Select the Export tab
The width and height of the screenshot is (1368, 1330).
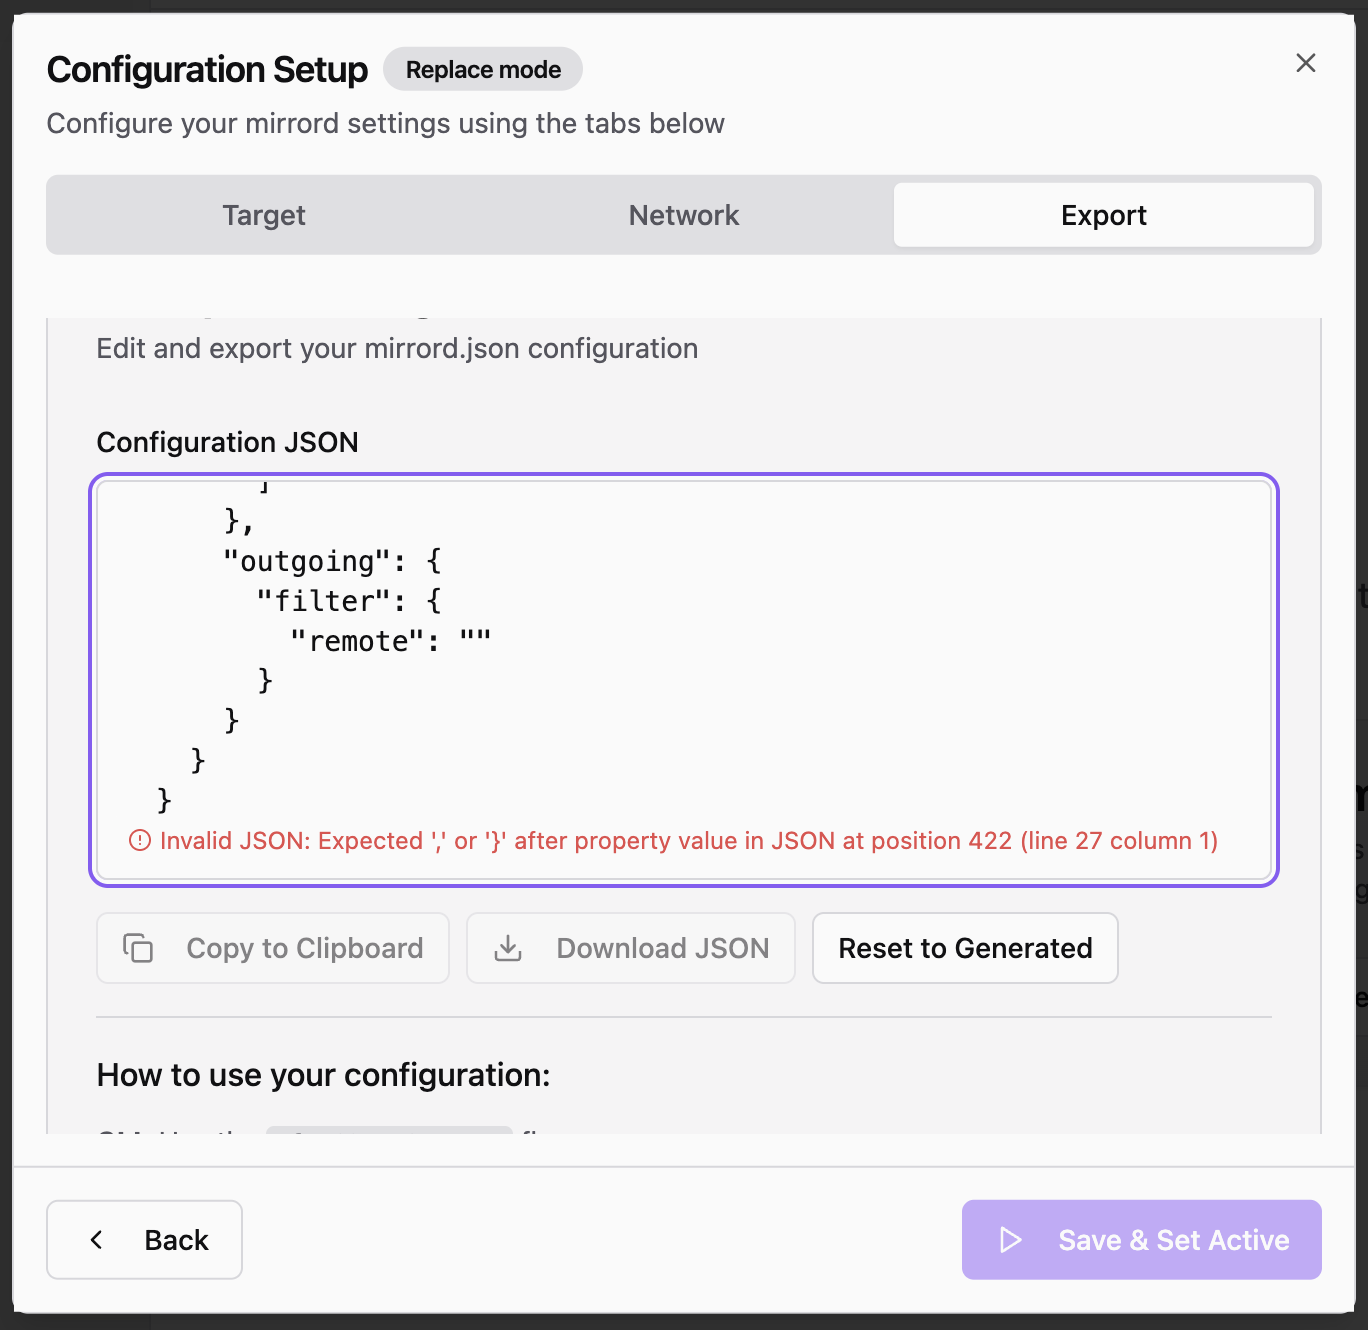pos(1103,215)
